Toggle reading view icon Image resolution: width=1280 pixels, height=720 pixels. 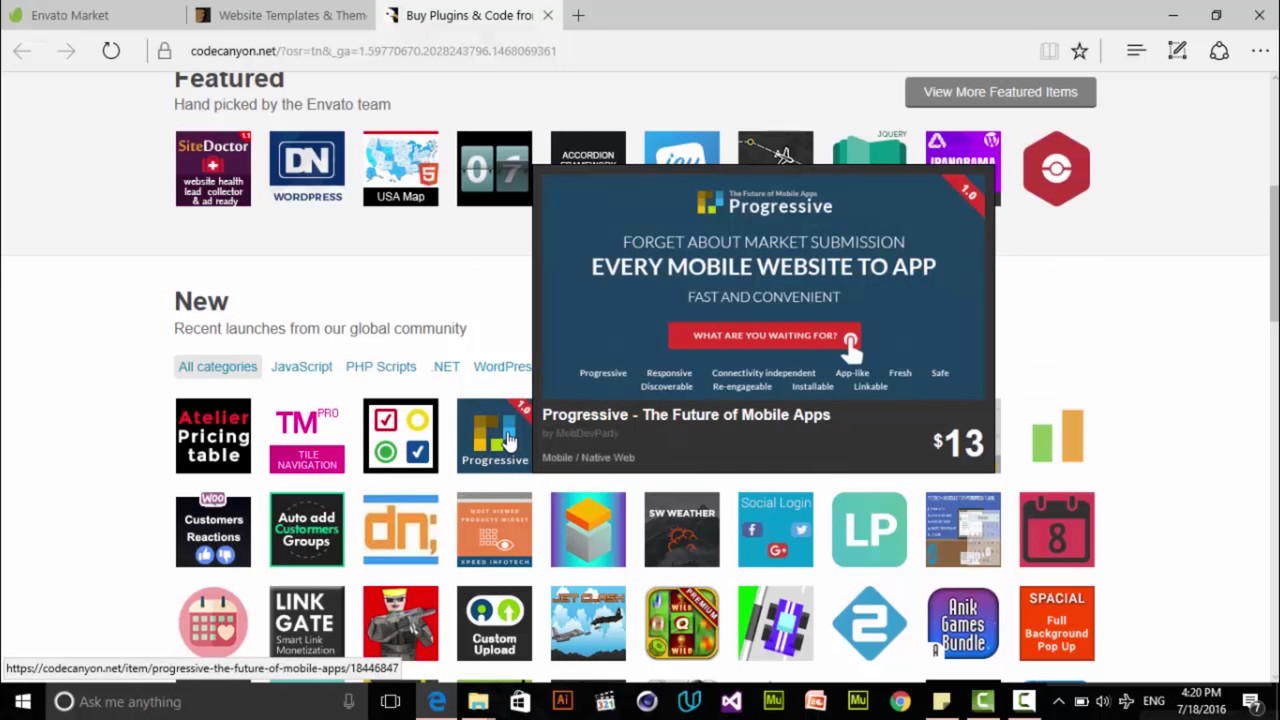coord(1049,51)
